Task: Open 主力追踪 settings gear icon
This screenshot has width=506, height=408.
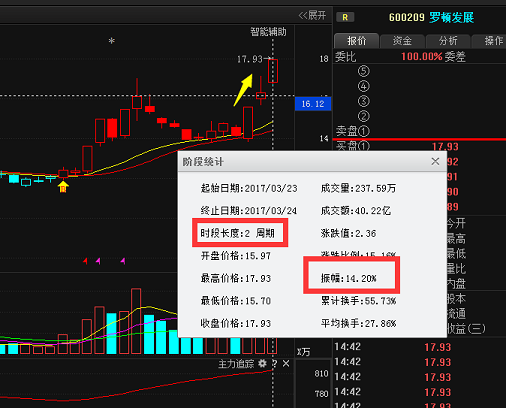Action: click(x=263, y=363)
